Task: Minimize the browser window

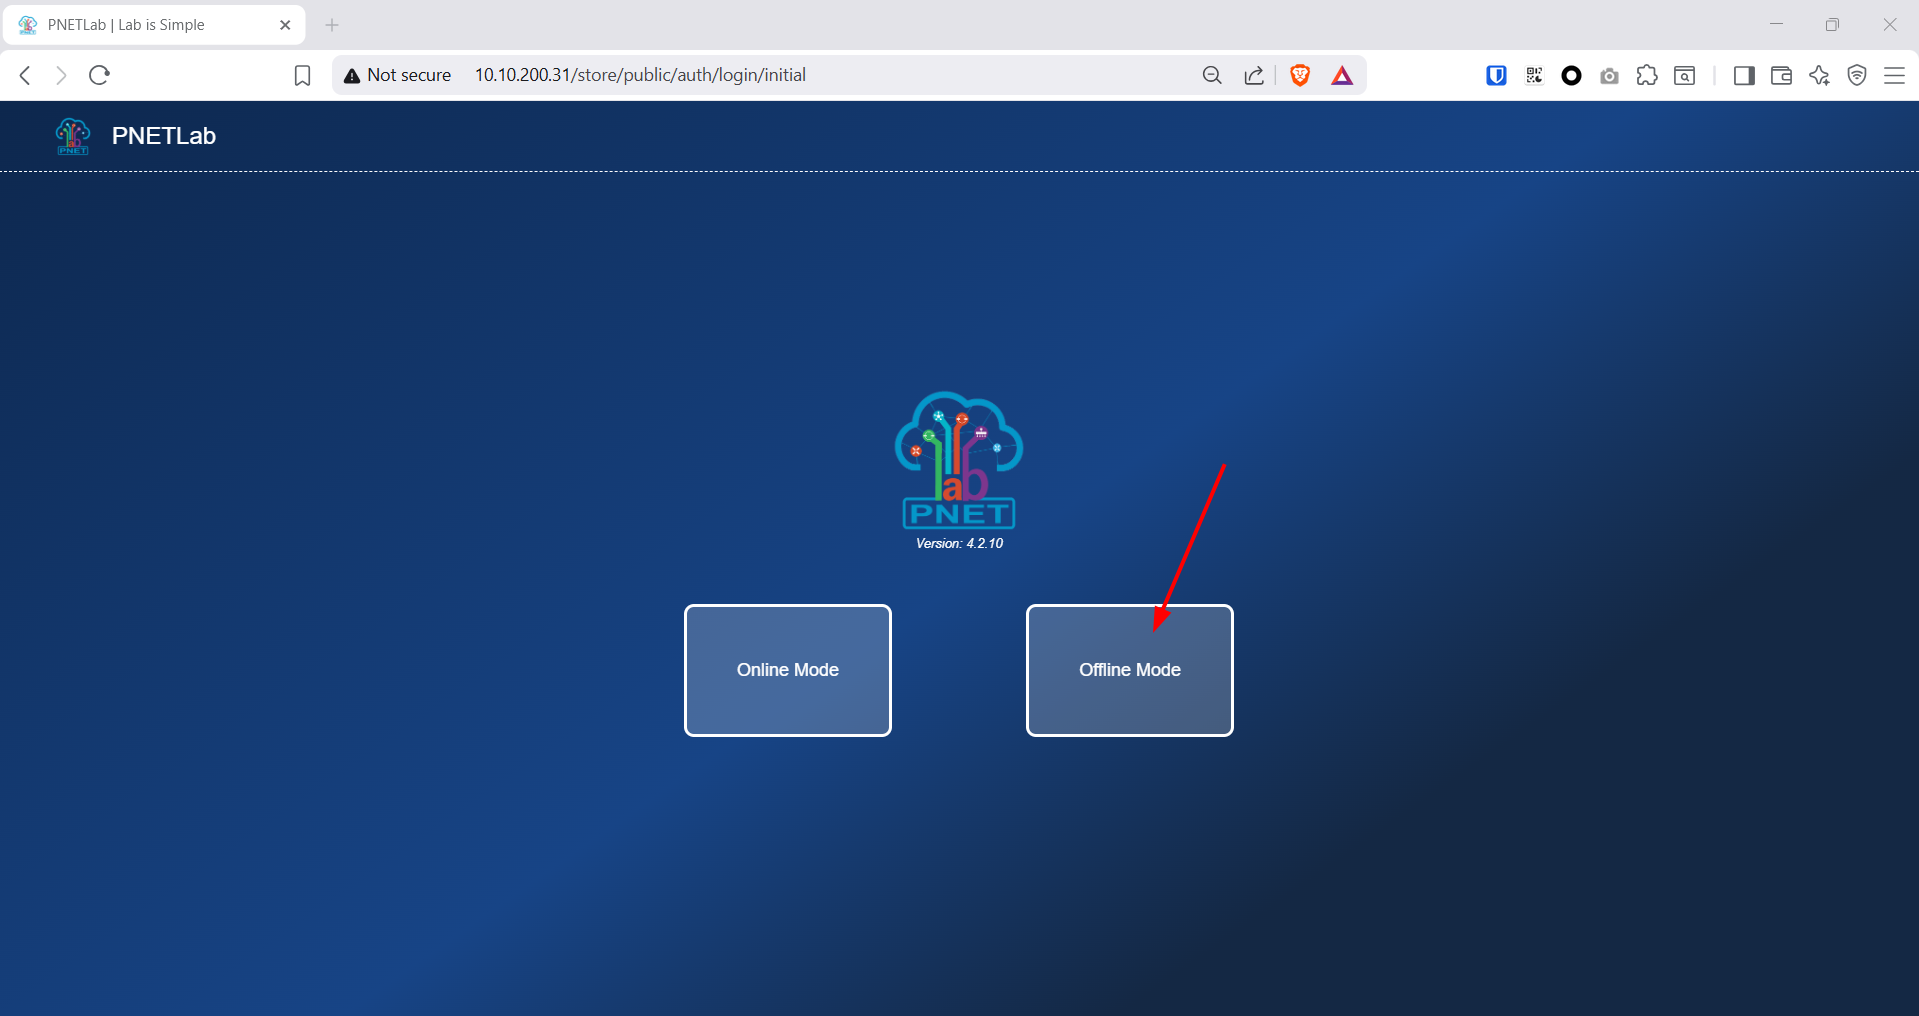Action: pyautogui.click(x=1776, y=24)
